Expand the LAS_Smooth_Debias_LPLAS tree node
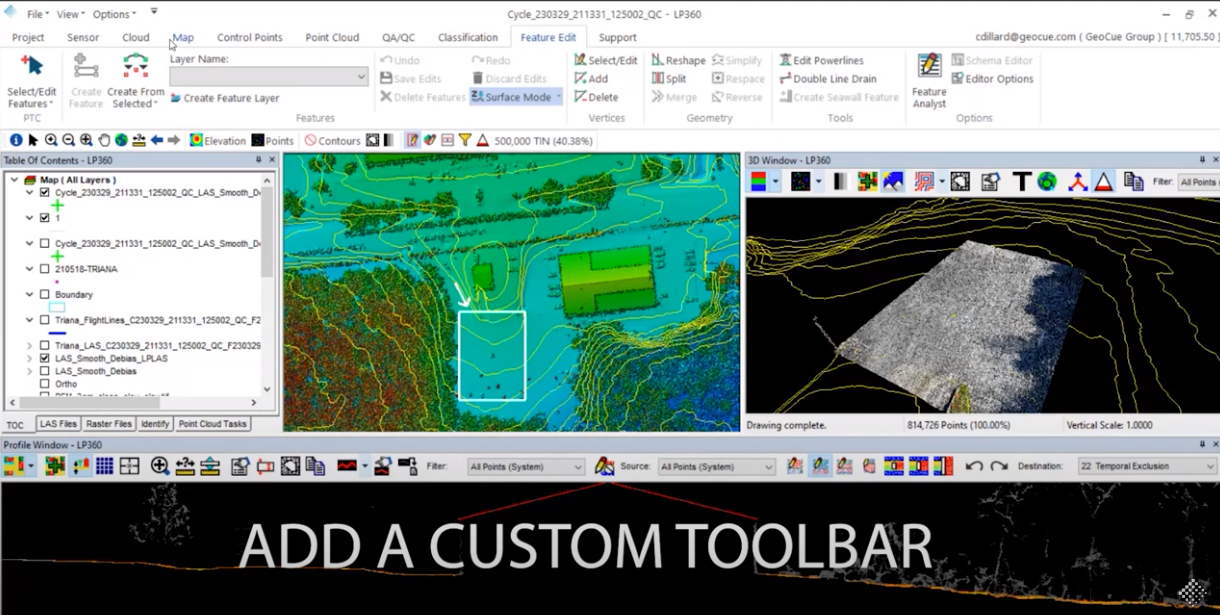The height and width of the screenshot is (615, 1220). (29, 358)
